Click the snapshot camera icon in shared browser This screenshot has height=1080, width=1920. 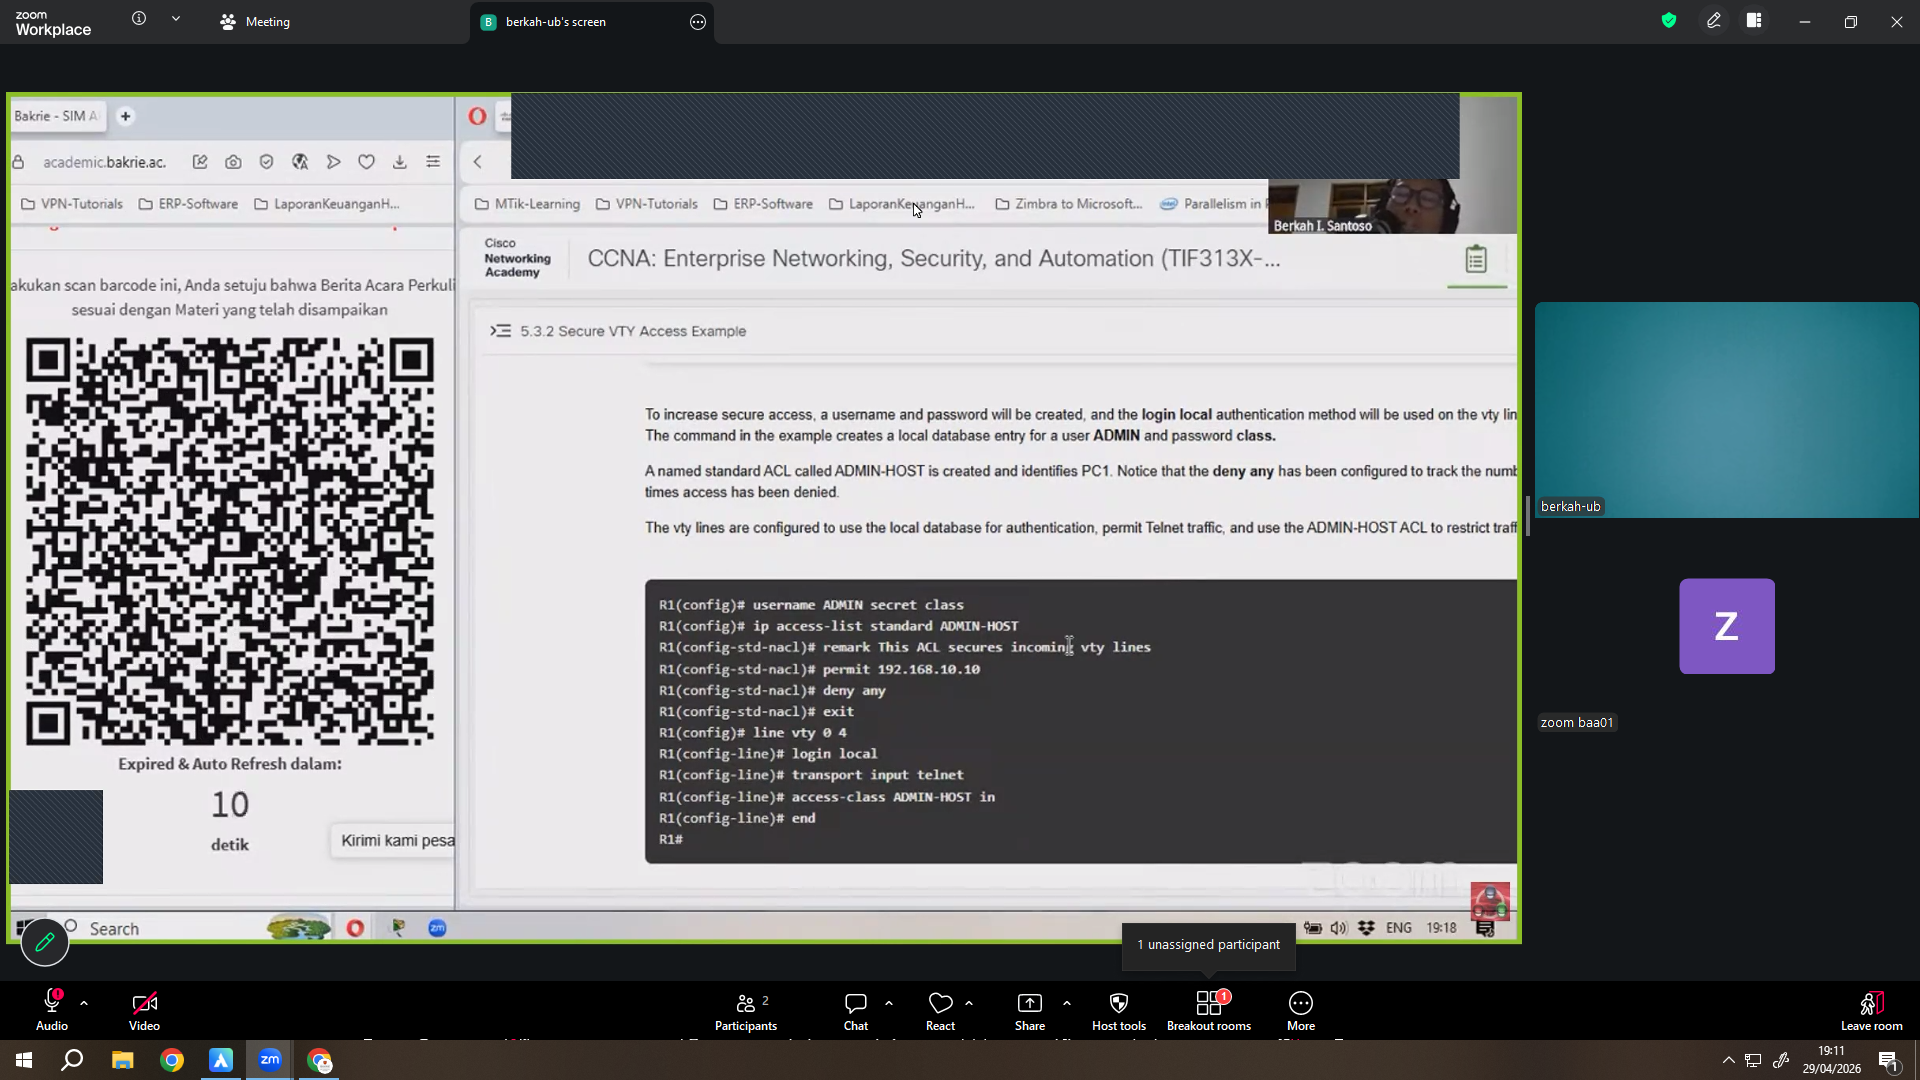click(233, 162)
